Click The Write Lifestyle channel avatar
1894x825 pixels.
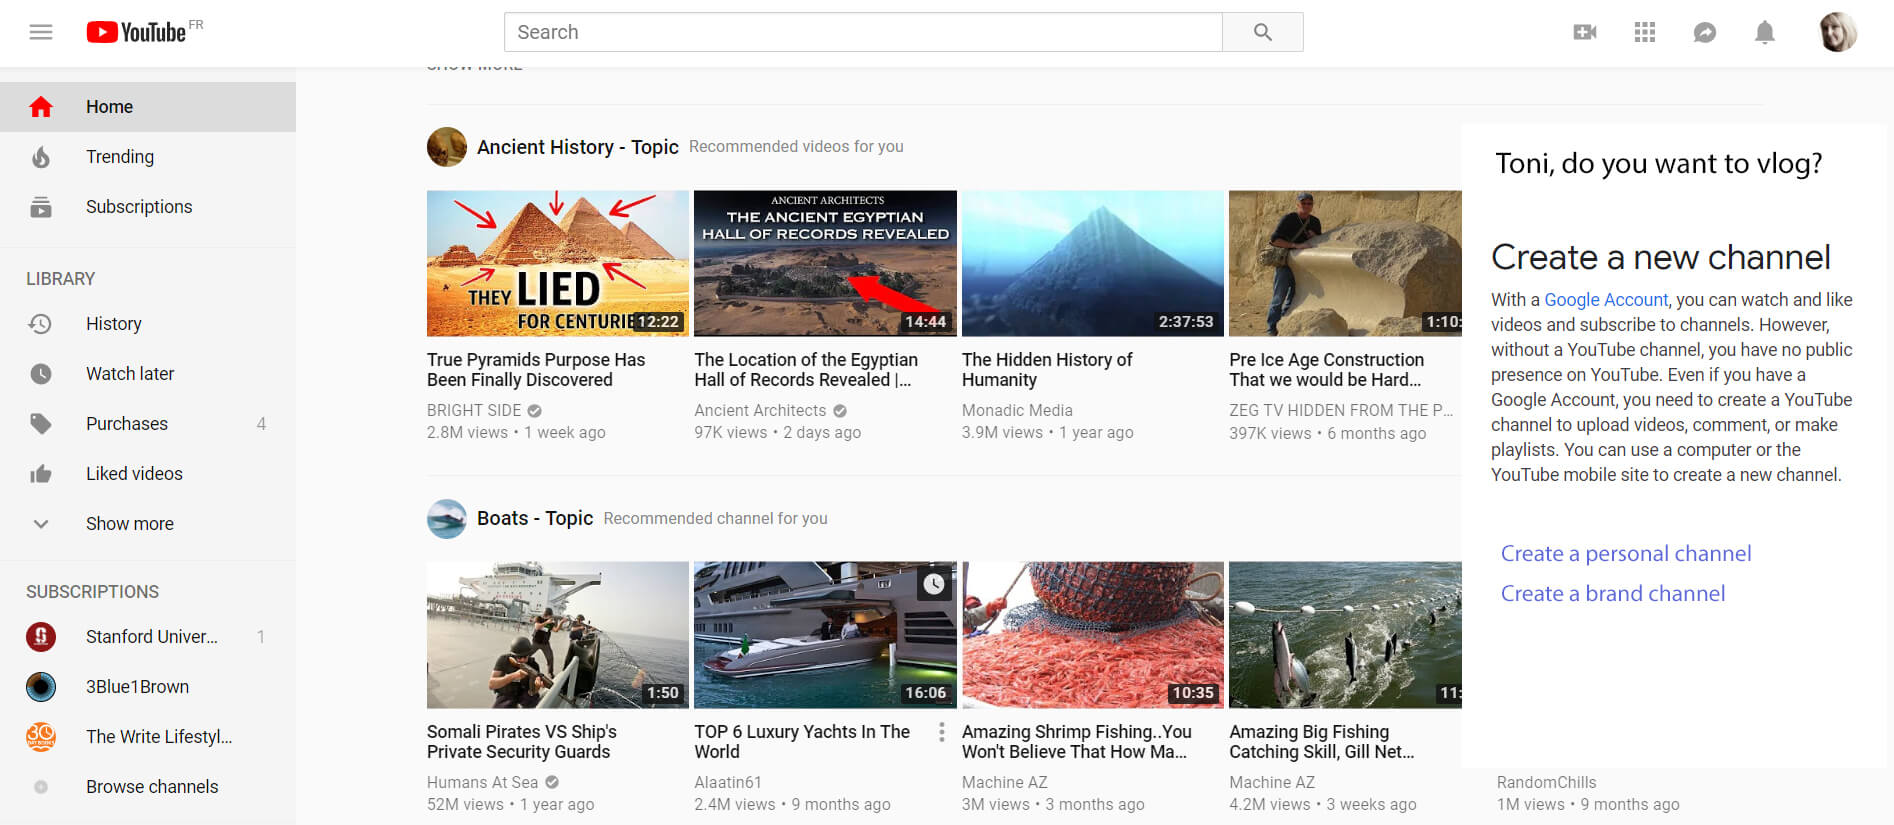pyautogui.click(x=41, y=736)
